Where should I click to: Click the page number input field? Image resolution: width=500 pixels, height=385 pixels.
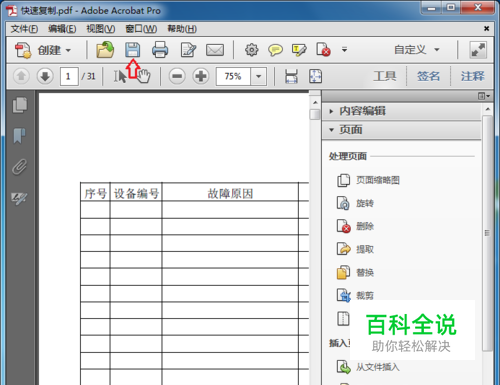69,76
